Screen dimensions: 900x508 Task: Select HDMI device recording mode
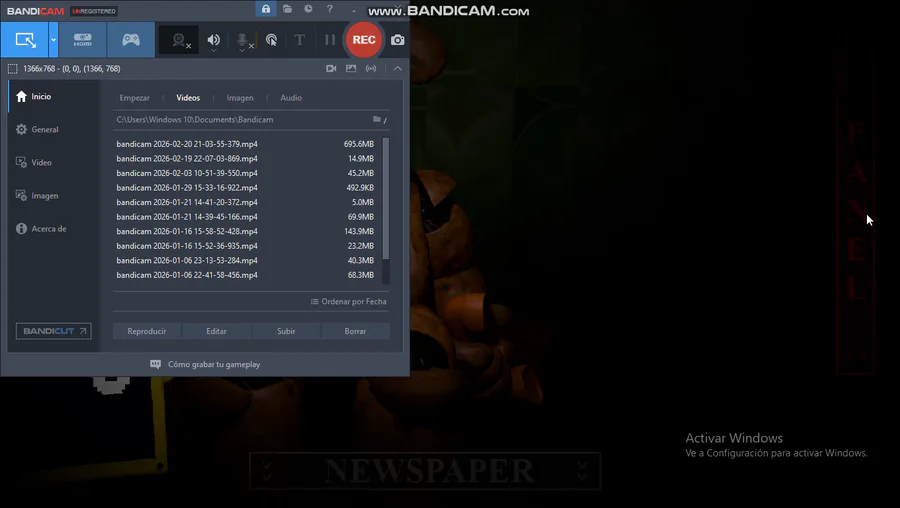(x=83, y=40)
